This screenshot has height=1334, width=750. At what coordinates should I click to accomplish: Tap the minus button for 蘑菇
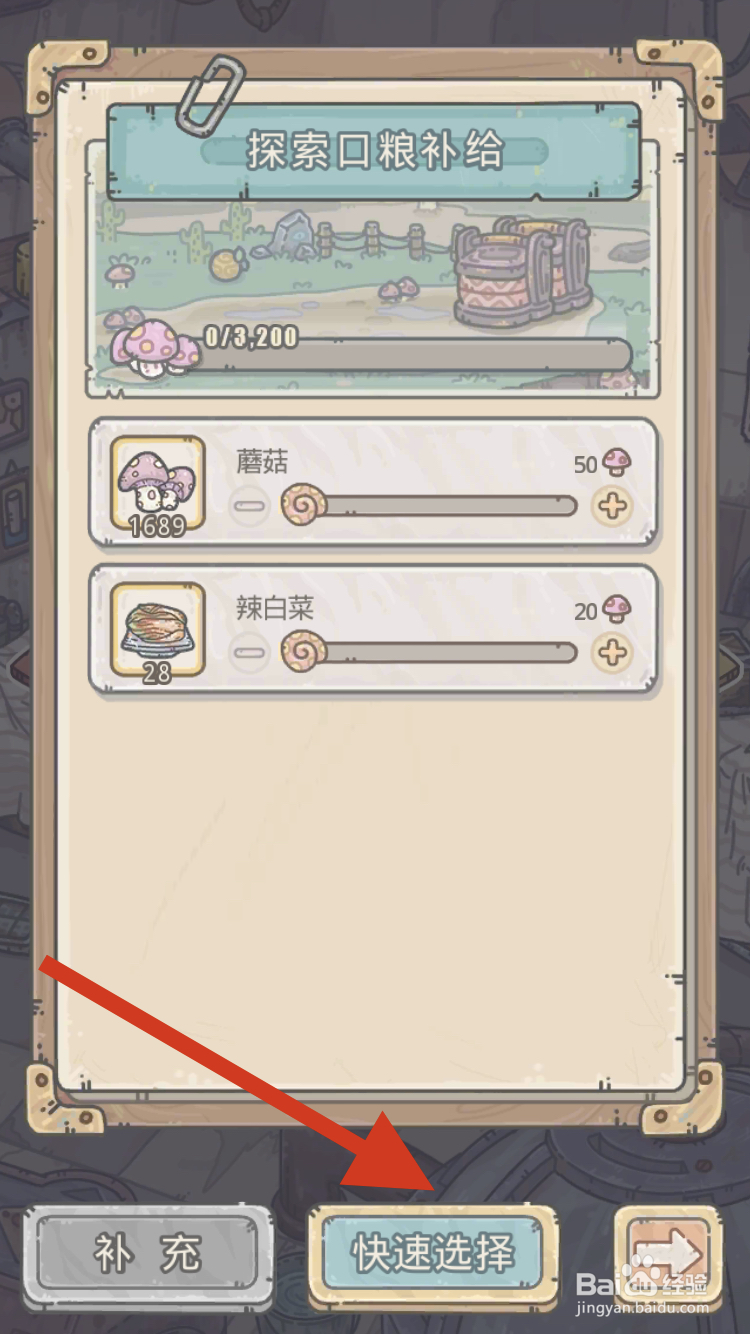tap(249, 506)
